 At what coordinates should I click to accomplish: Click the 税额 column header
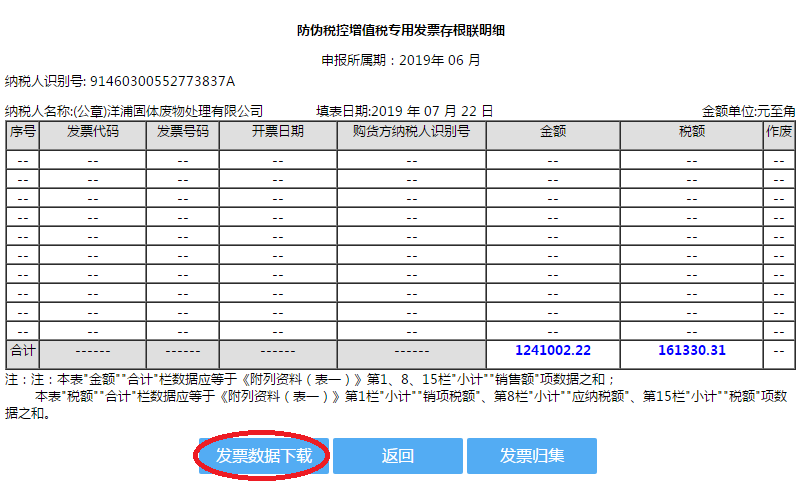pos(692,136)
